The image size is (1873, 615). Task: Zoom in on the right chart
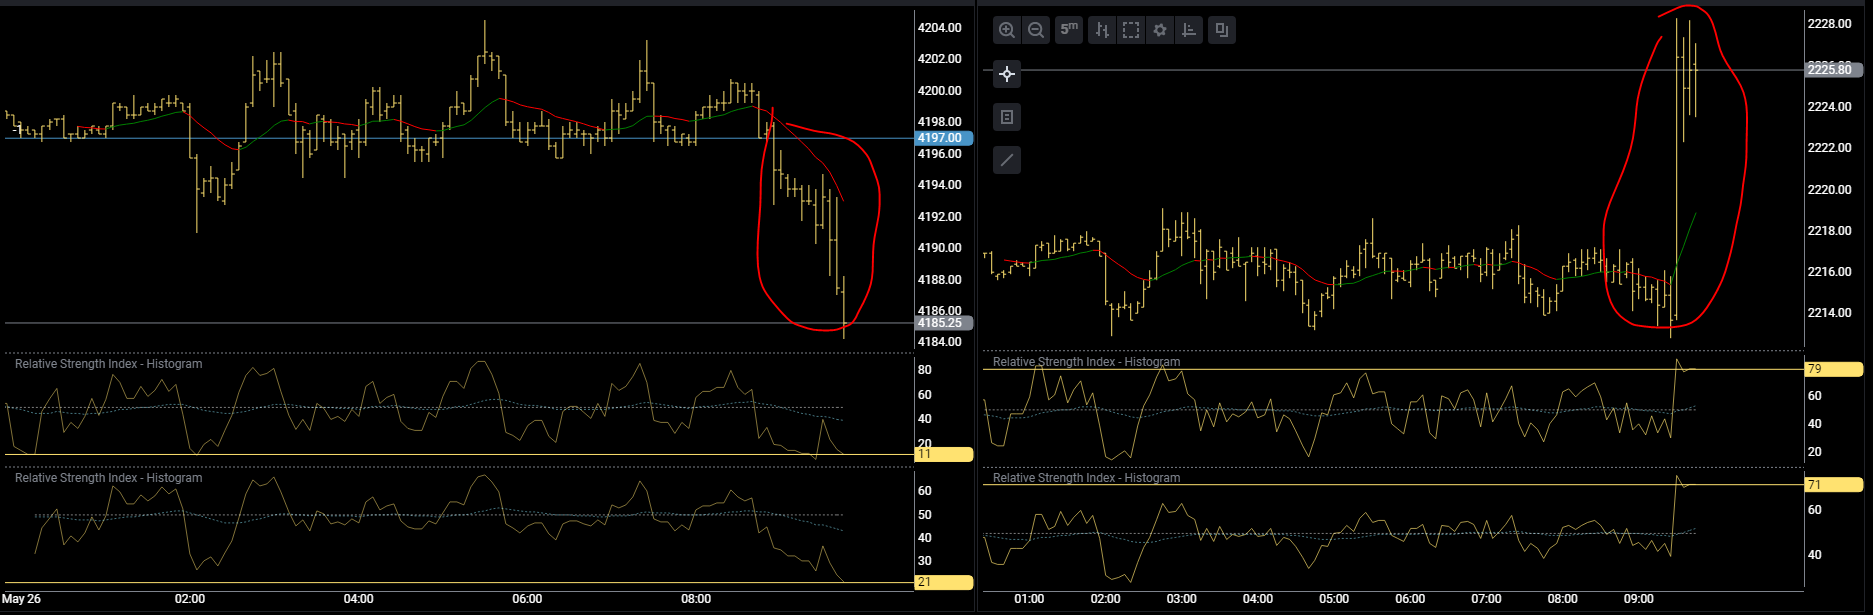(1007, 30)
